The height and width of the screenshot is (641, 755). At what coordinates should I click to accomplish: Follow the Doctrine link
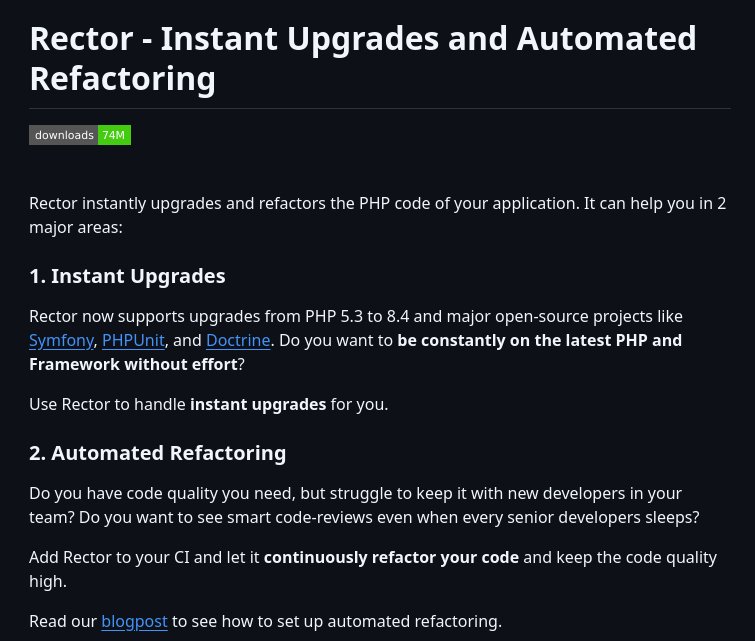coord(238,340)
